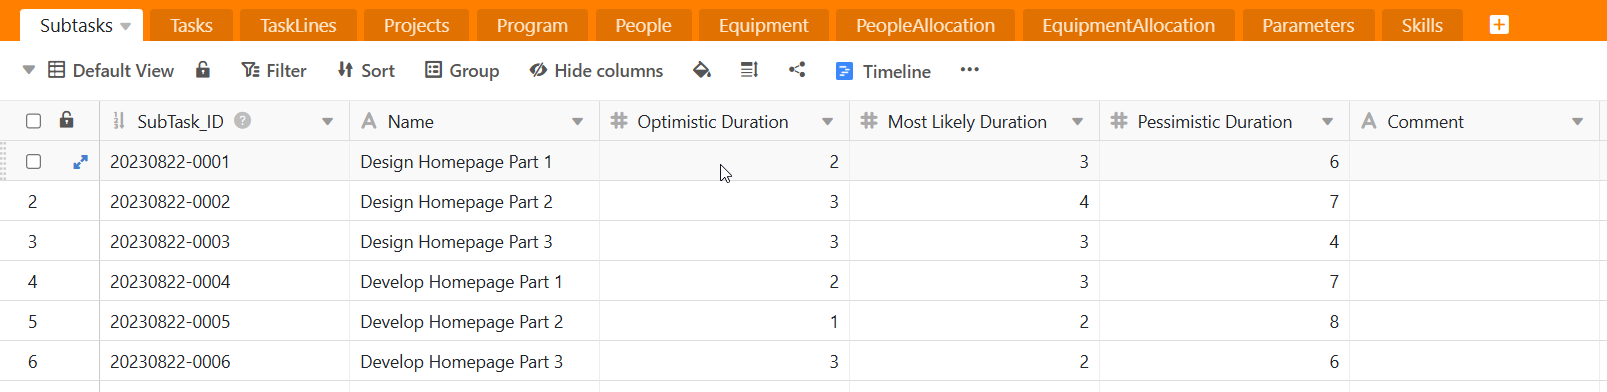The height and width of the screenshot is (392, 1607).
Task: Open the Equipment tab
Action: (763, 25)
